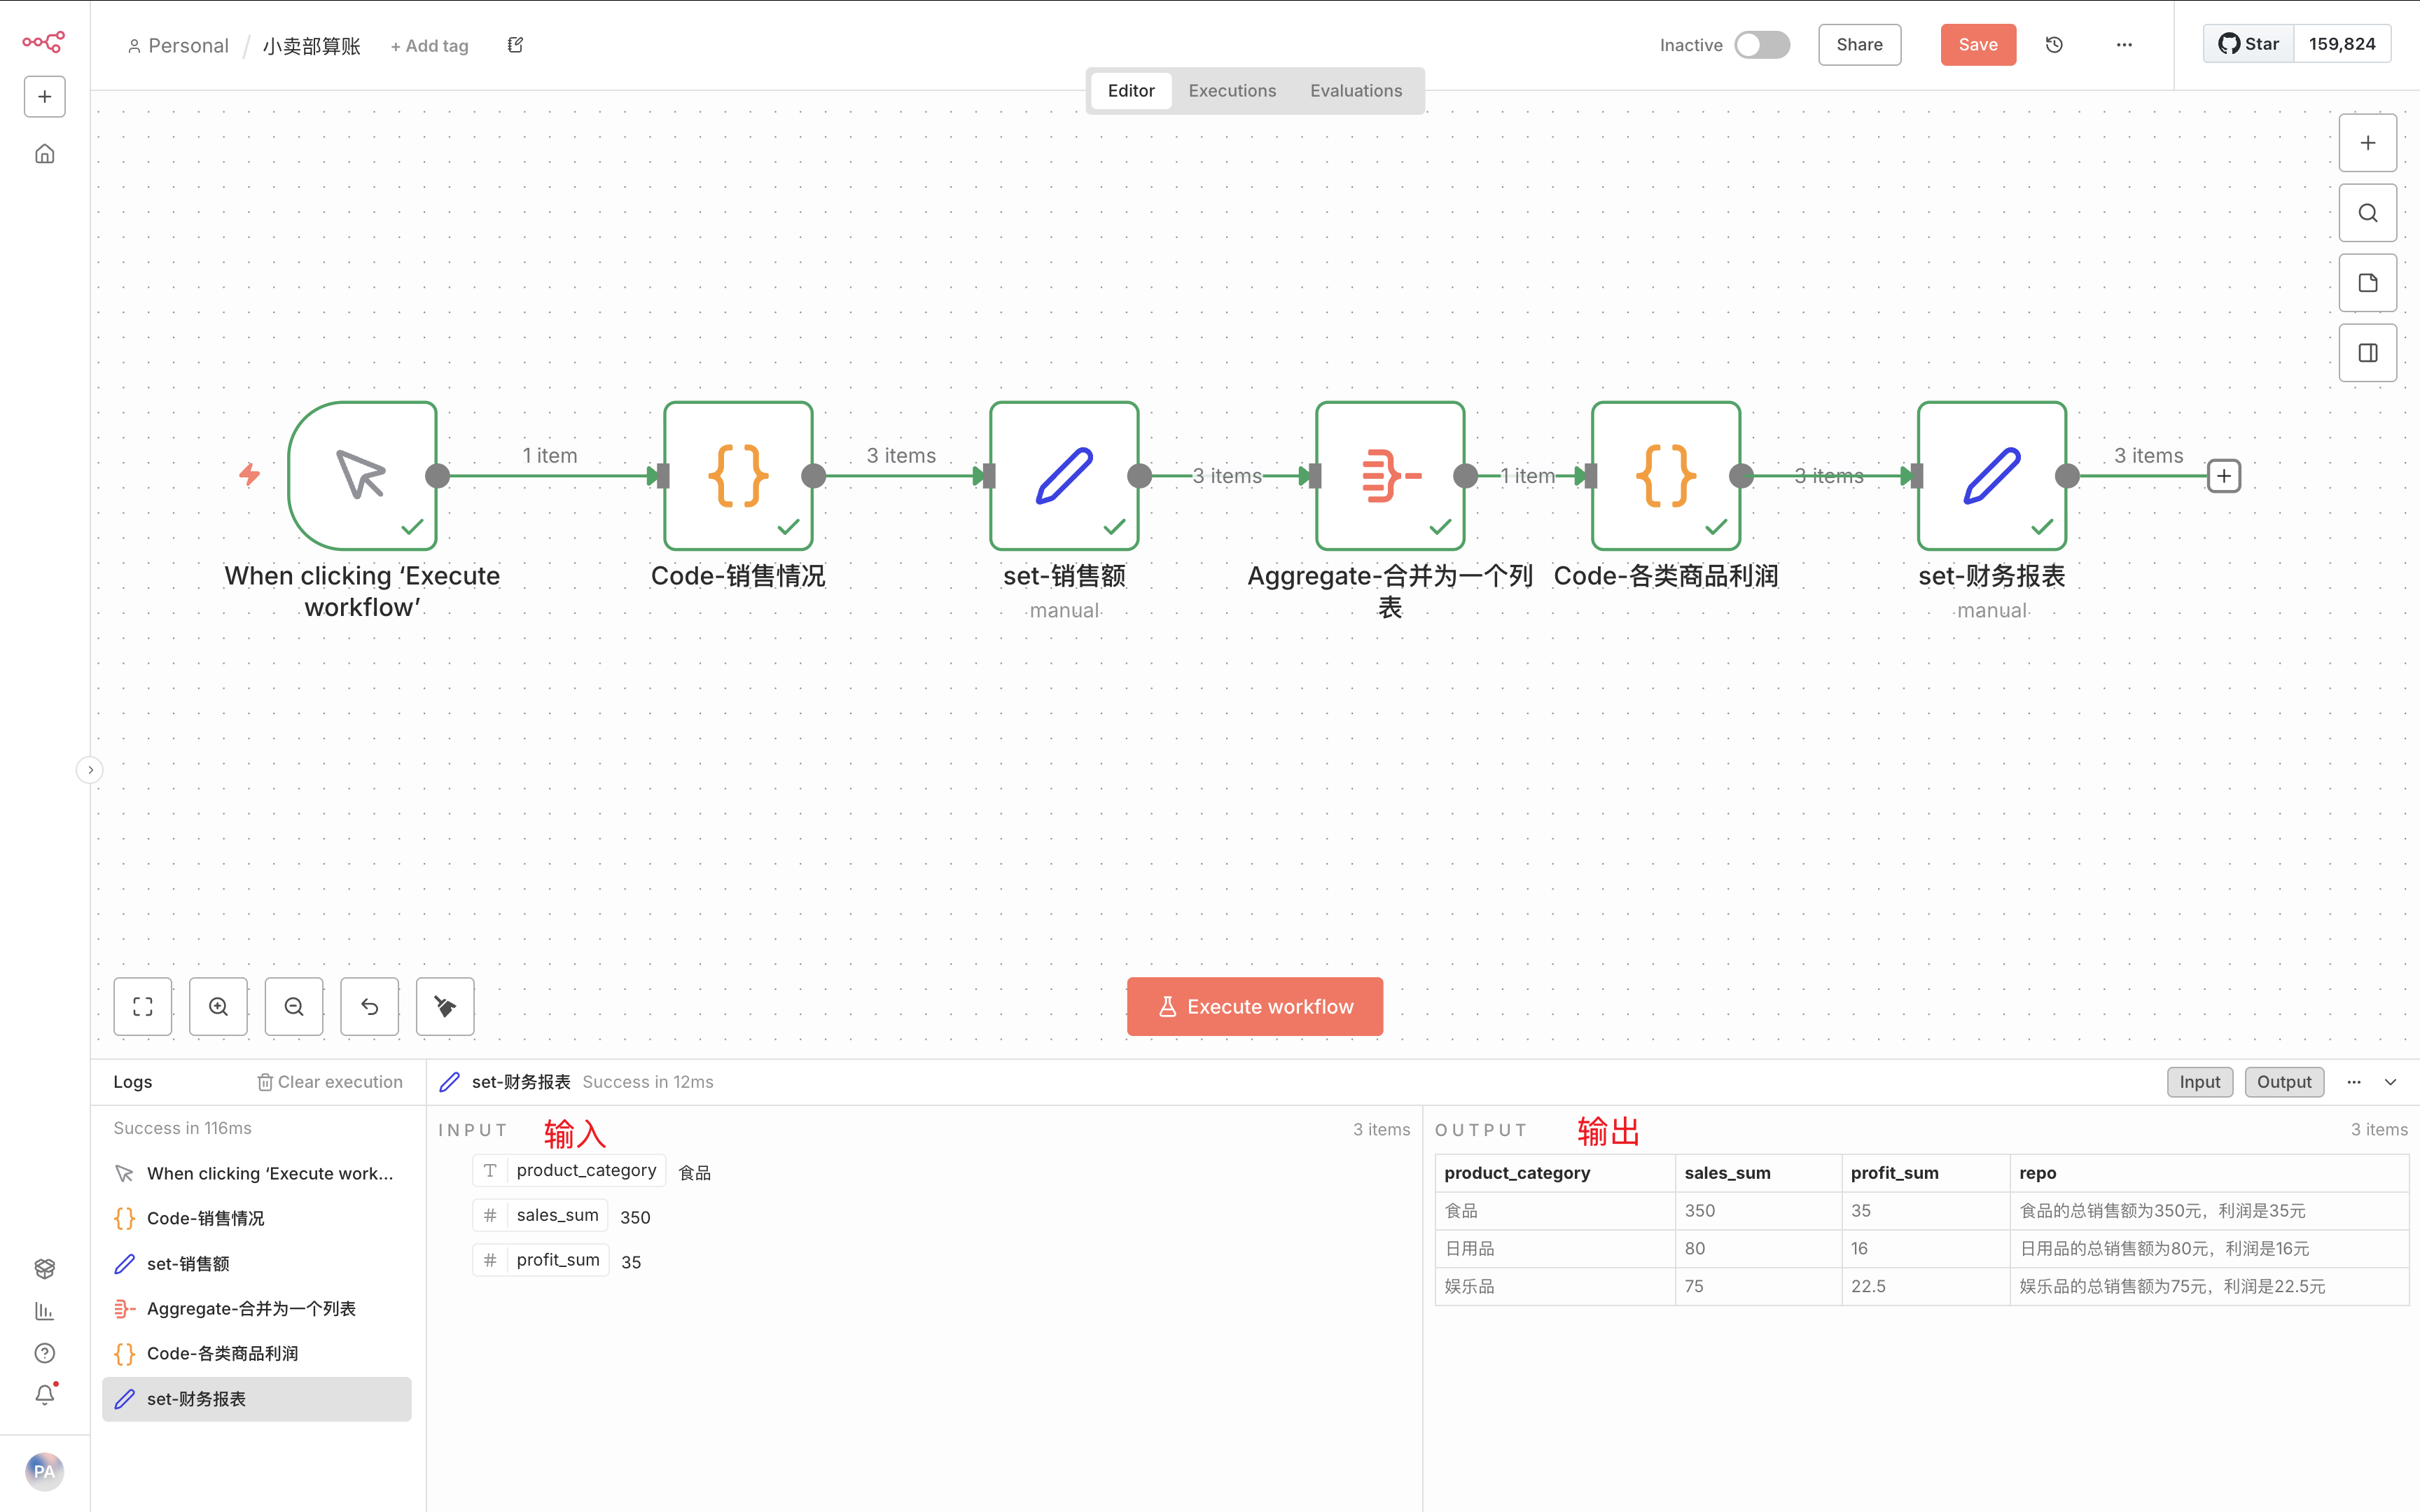The image size is (2420, 1512).
Task: Click the Execute workflow button
Action: [1254, 1006]
